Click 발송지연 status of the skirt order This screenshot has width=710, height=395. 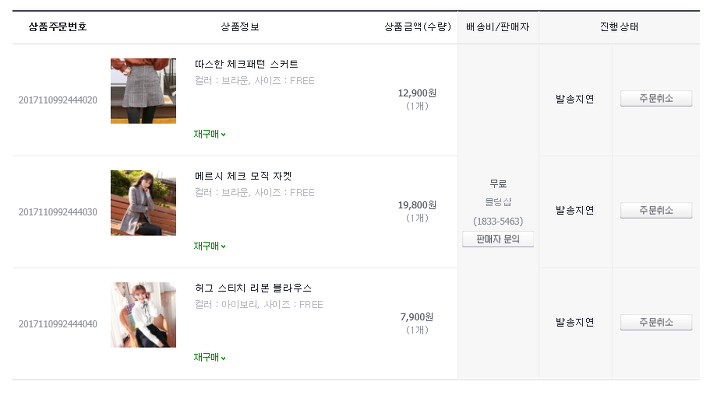[x=575, y=99]
